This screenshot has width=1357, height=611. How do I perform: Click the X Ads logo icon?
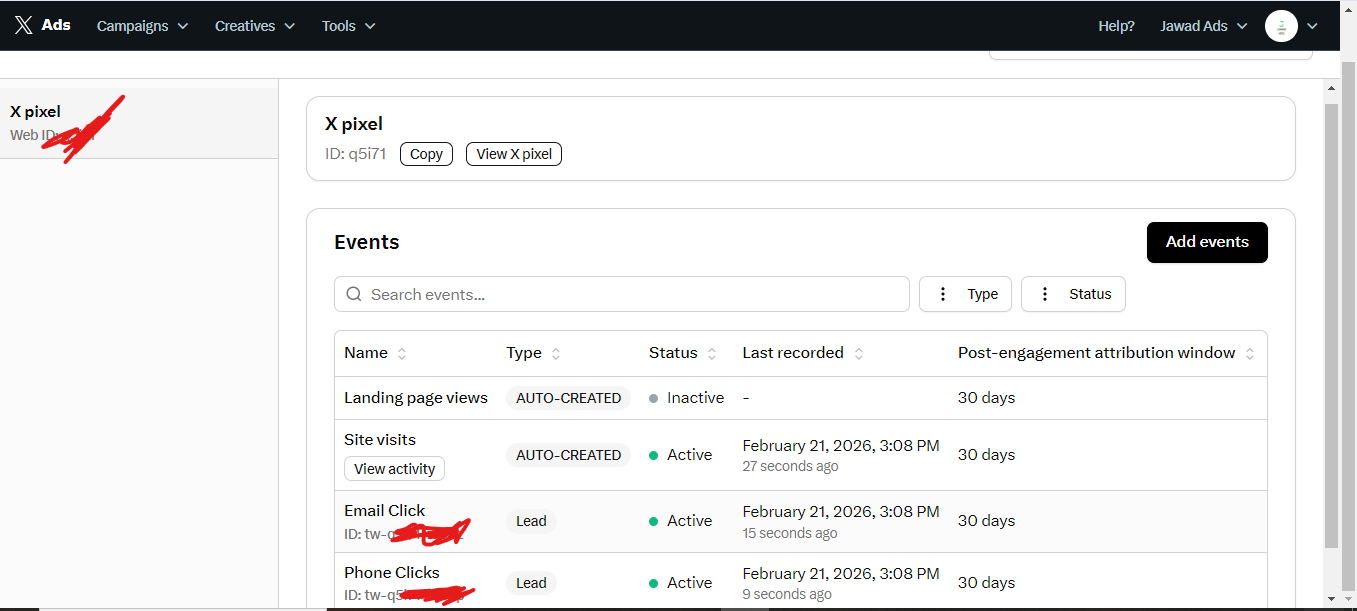point(24,26)
